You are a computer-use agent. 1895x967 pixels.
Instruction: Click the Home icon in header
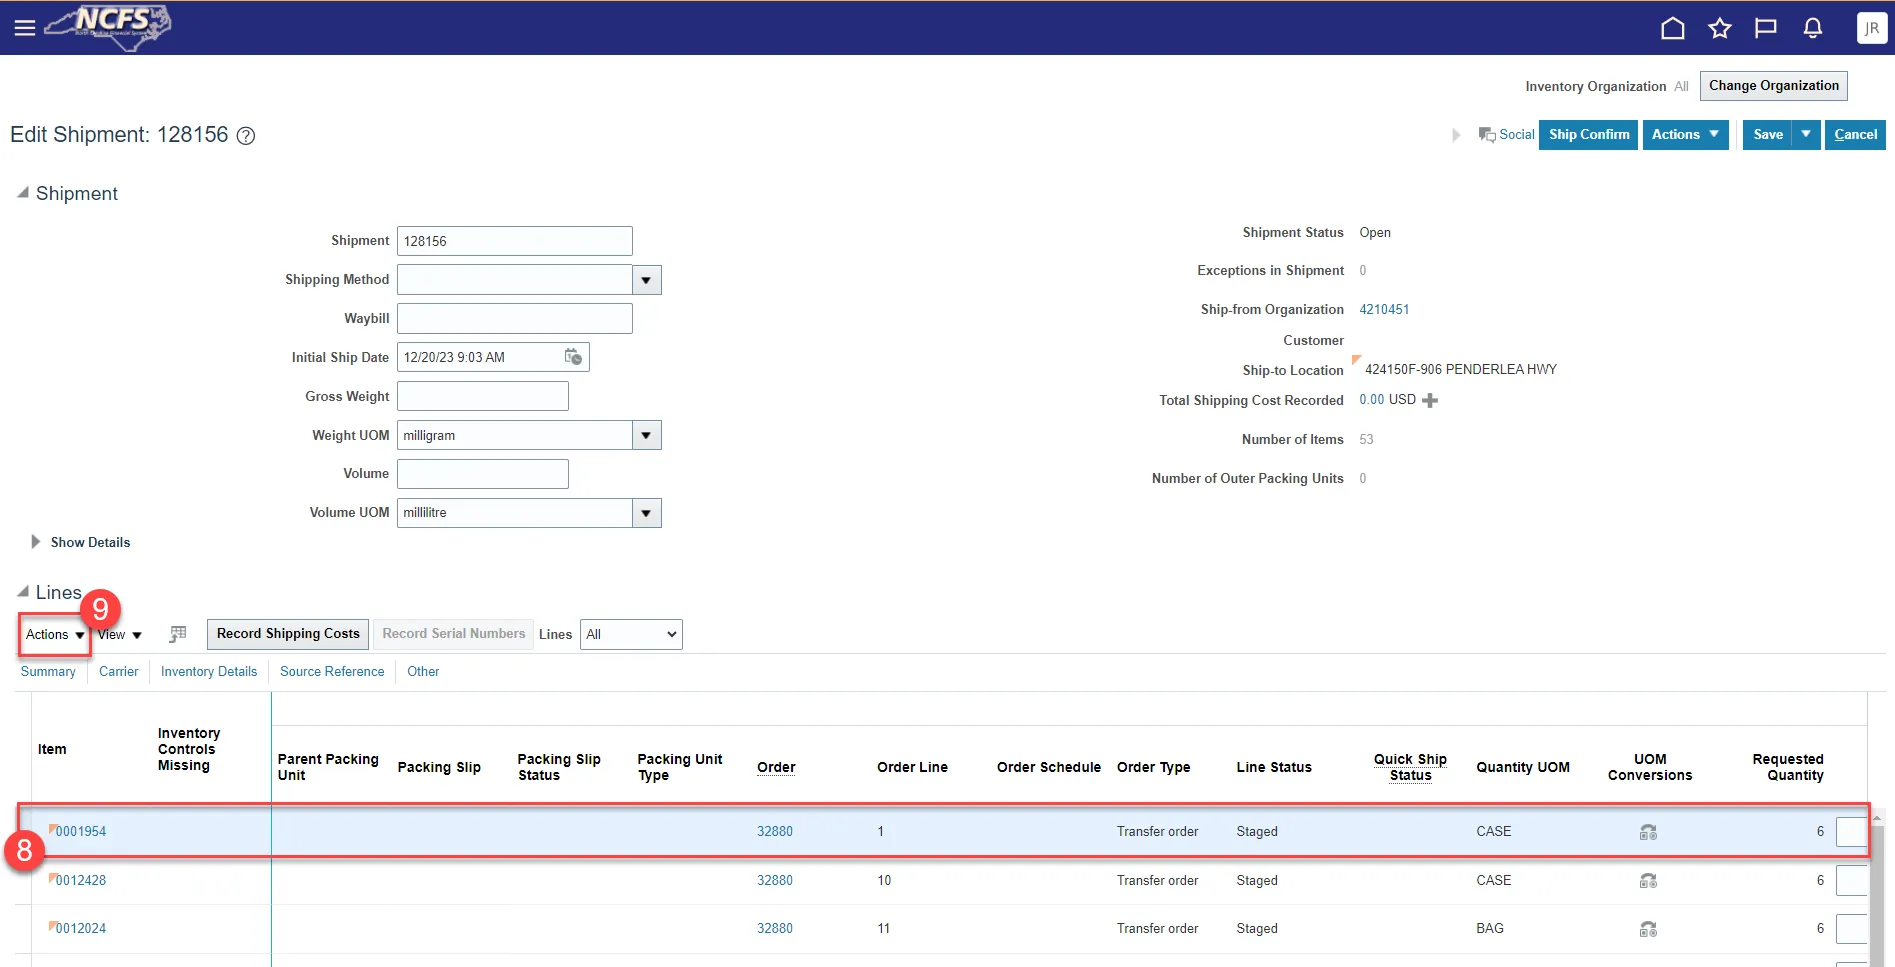[1672, 28]
